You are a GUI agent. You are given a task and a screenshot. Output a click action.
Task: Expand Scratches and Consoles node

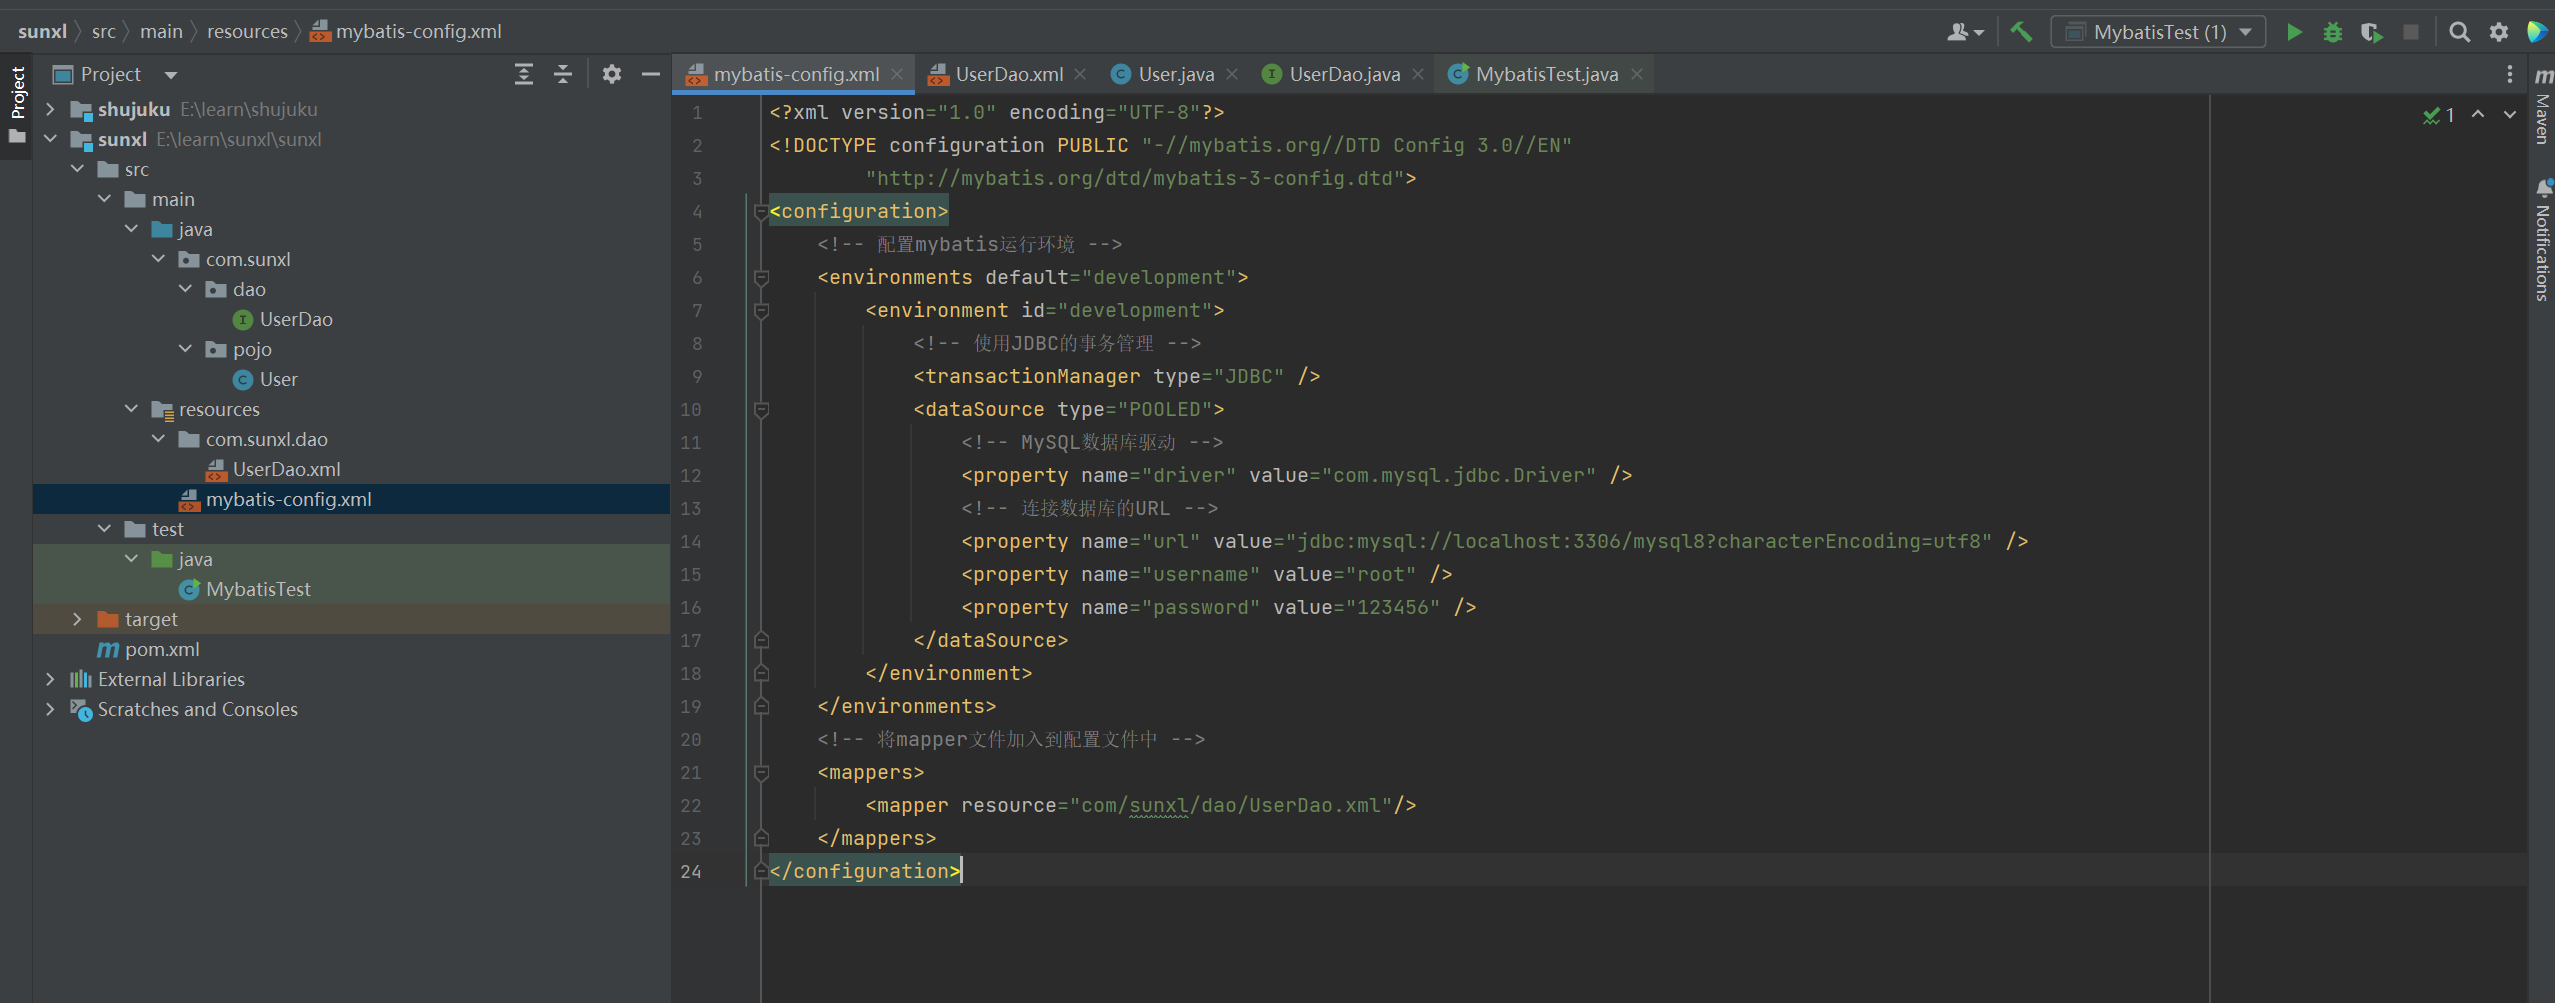click(x=50, y=709)
